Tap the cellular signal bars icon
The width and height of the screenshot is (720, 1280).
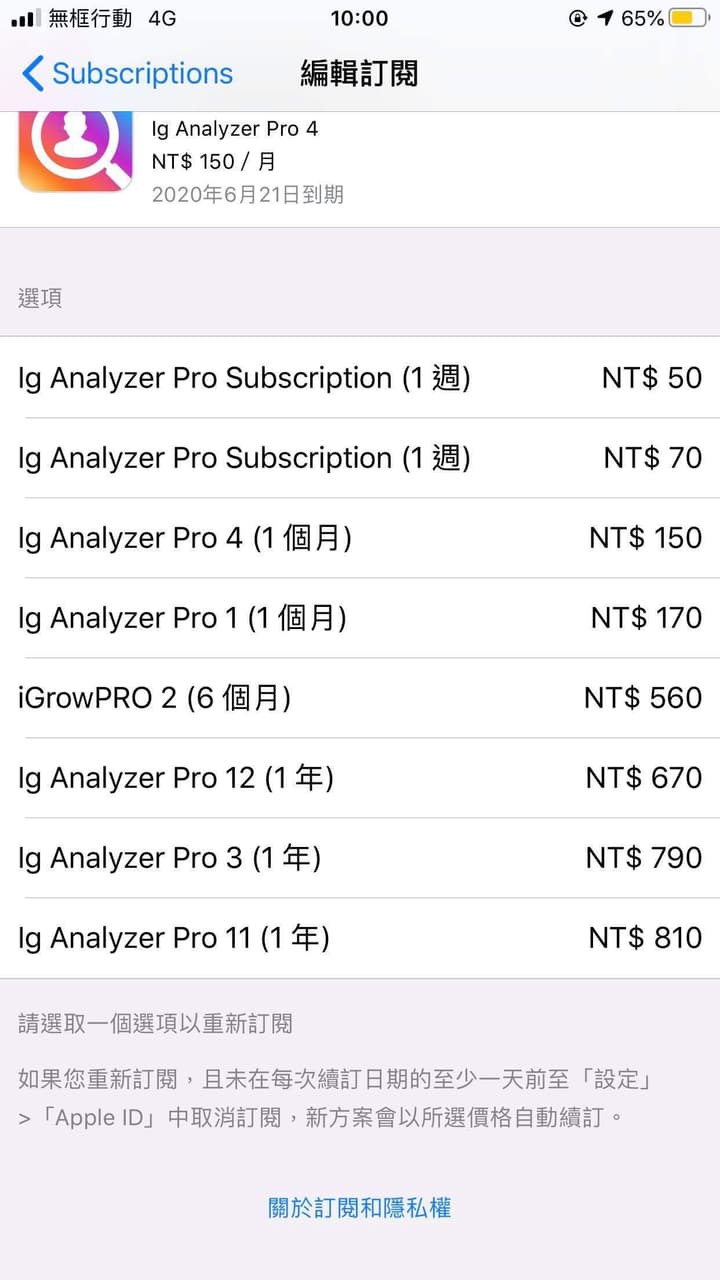(x=25, y=18)
